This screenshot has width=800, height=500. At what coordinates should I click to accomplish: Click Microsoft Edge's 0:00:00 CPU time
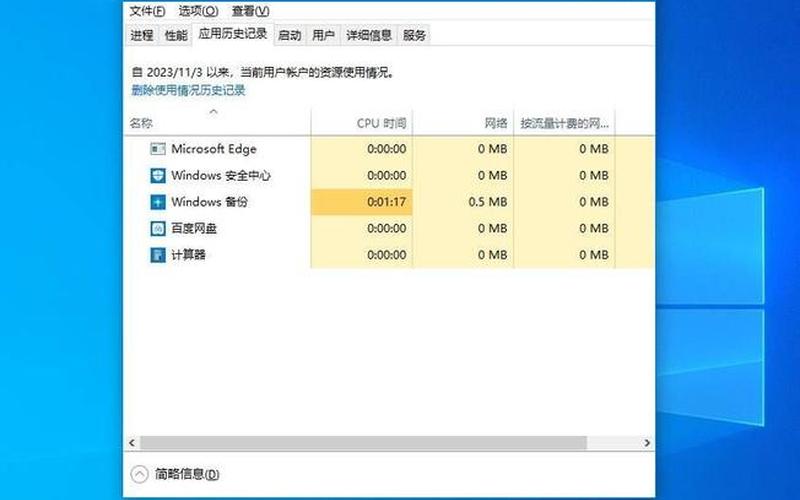(362, 149)
